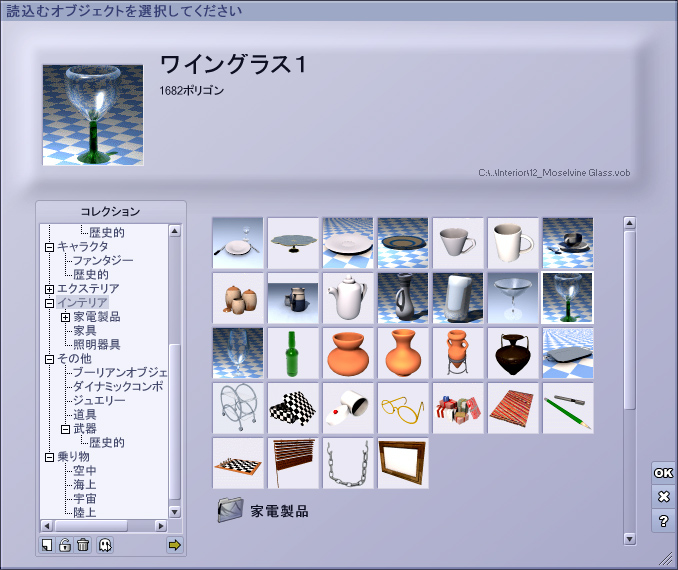The image size is (678, 570).
Task: Click the tree's scroll down arrow
Action: click(x=175, y=512)
